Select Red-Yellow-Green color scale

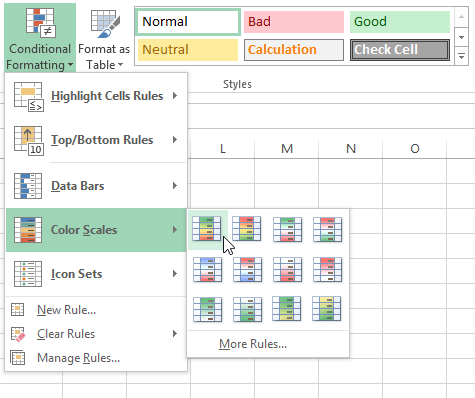tap(247, 229)
